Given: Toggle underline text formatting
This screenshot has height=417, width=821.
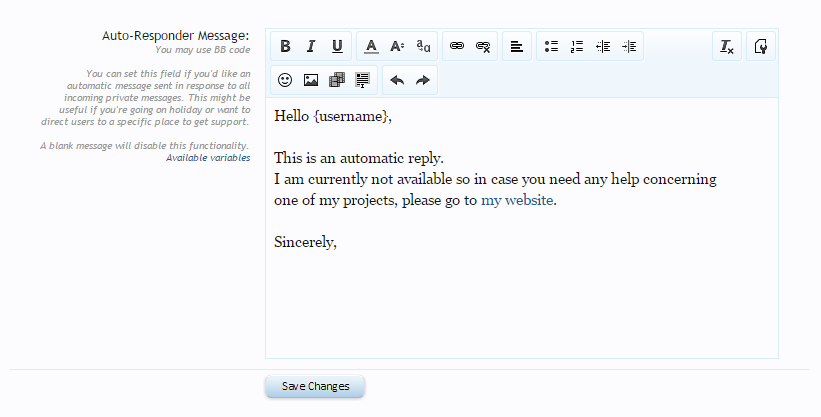Looking at the screenshot, I should (337, 46).
